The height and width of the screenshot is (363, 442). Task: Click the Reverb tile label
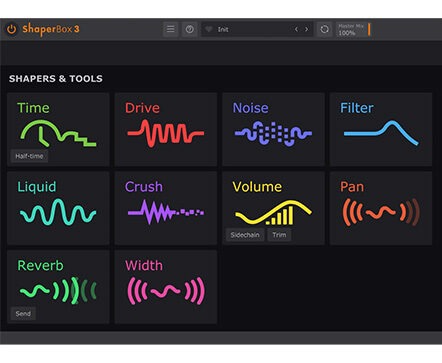pyautogui.click(x=40, y=266)
